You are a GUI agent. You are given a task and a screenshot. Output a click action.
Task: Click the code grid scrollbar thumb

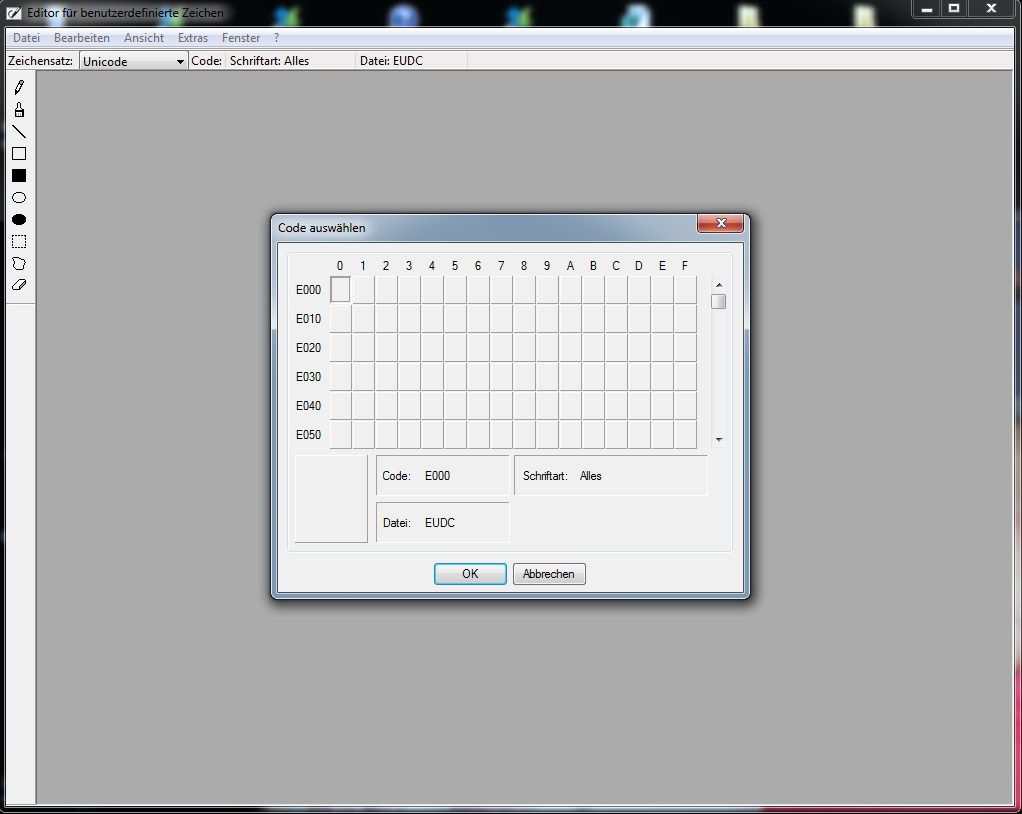coord(718,302)
